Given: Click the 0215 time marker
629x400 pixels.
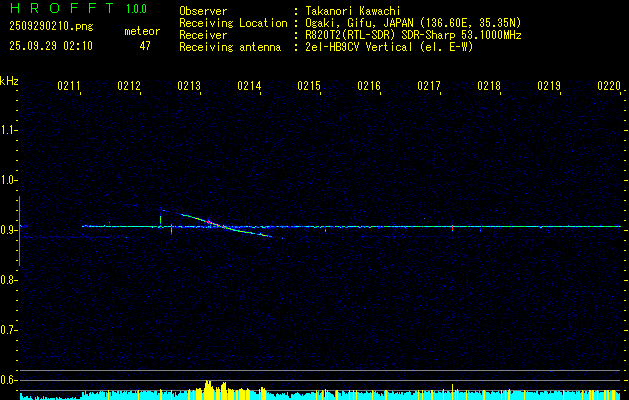Looking at the screenshot, I should coord(309,86).
